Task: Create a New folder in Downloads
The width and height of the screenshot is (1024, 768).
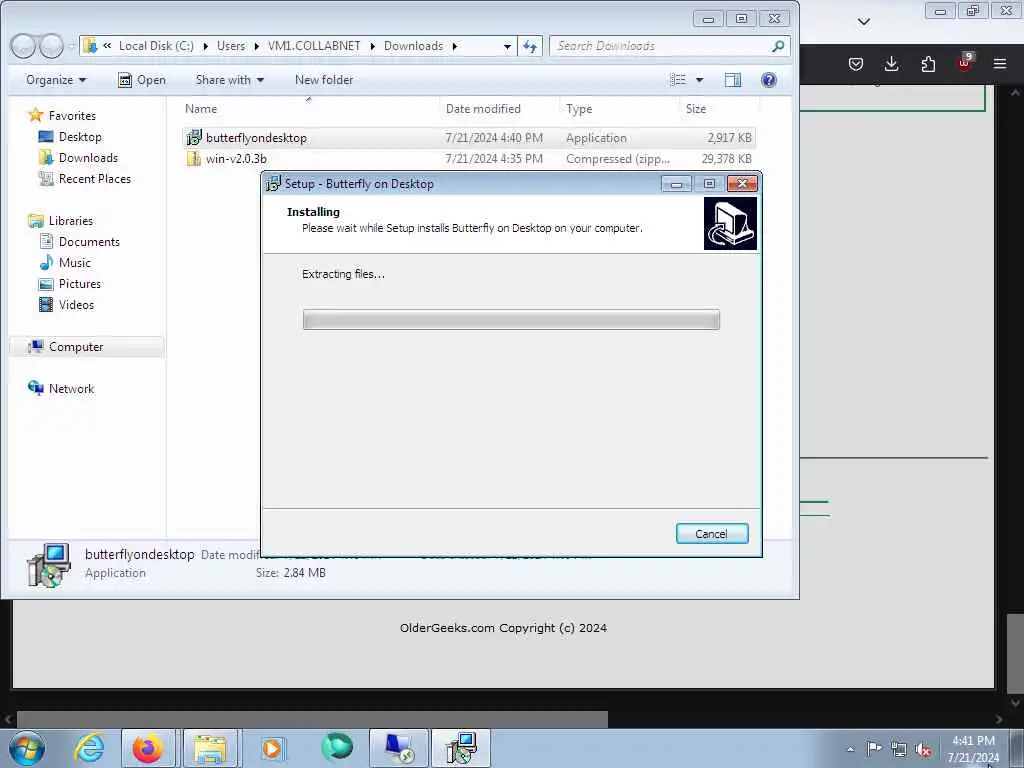Action: [x=324, y=80]
